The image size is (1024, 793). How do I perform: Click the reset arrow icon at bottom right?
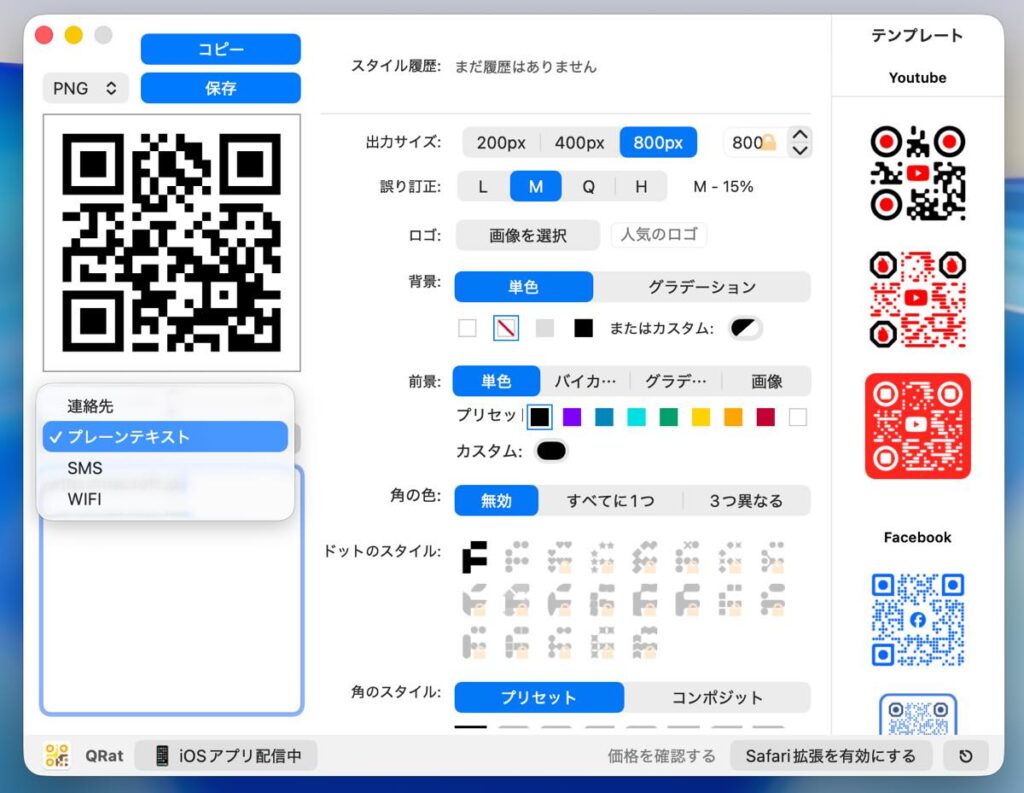tap(965, 756)
